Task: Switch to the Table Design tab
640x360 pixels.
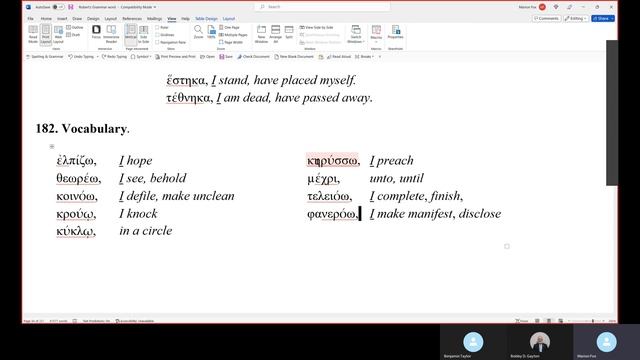Action: [x=206, y=19]
